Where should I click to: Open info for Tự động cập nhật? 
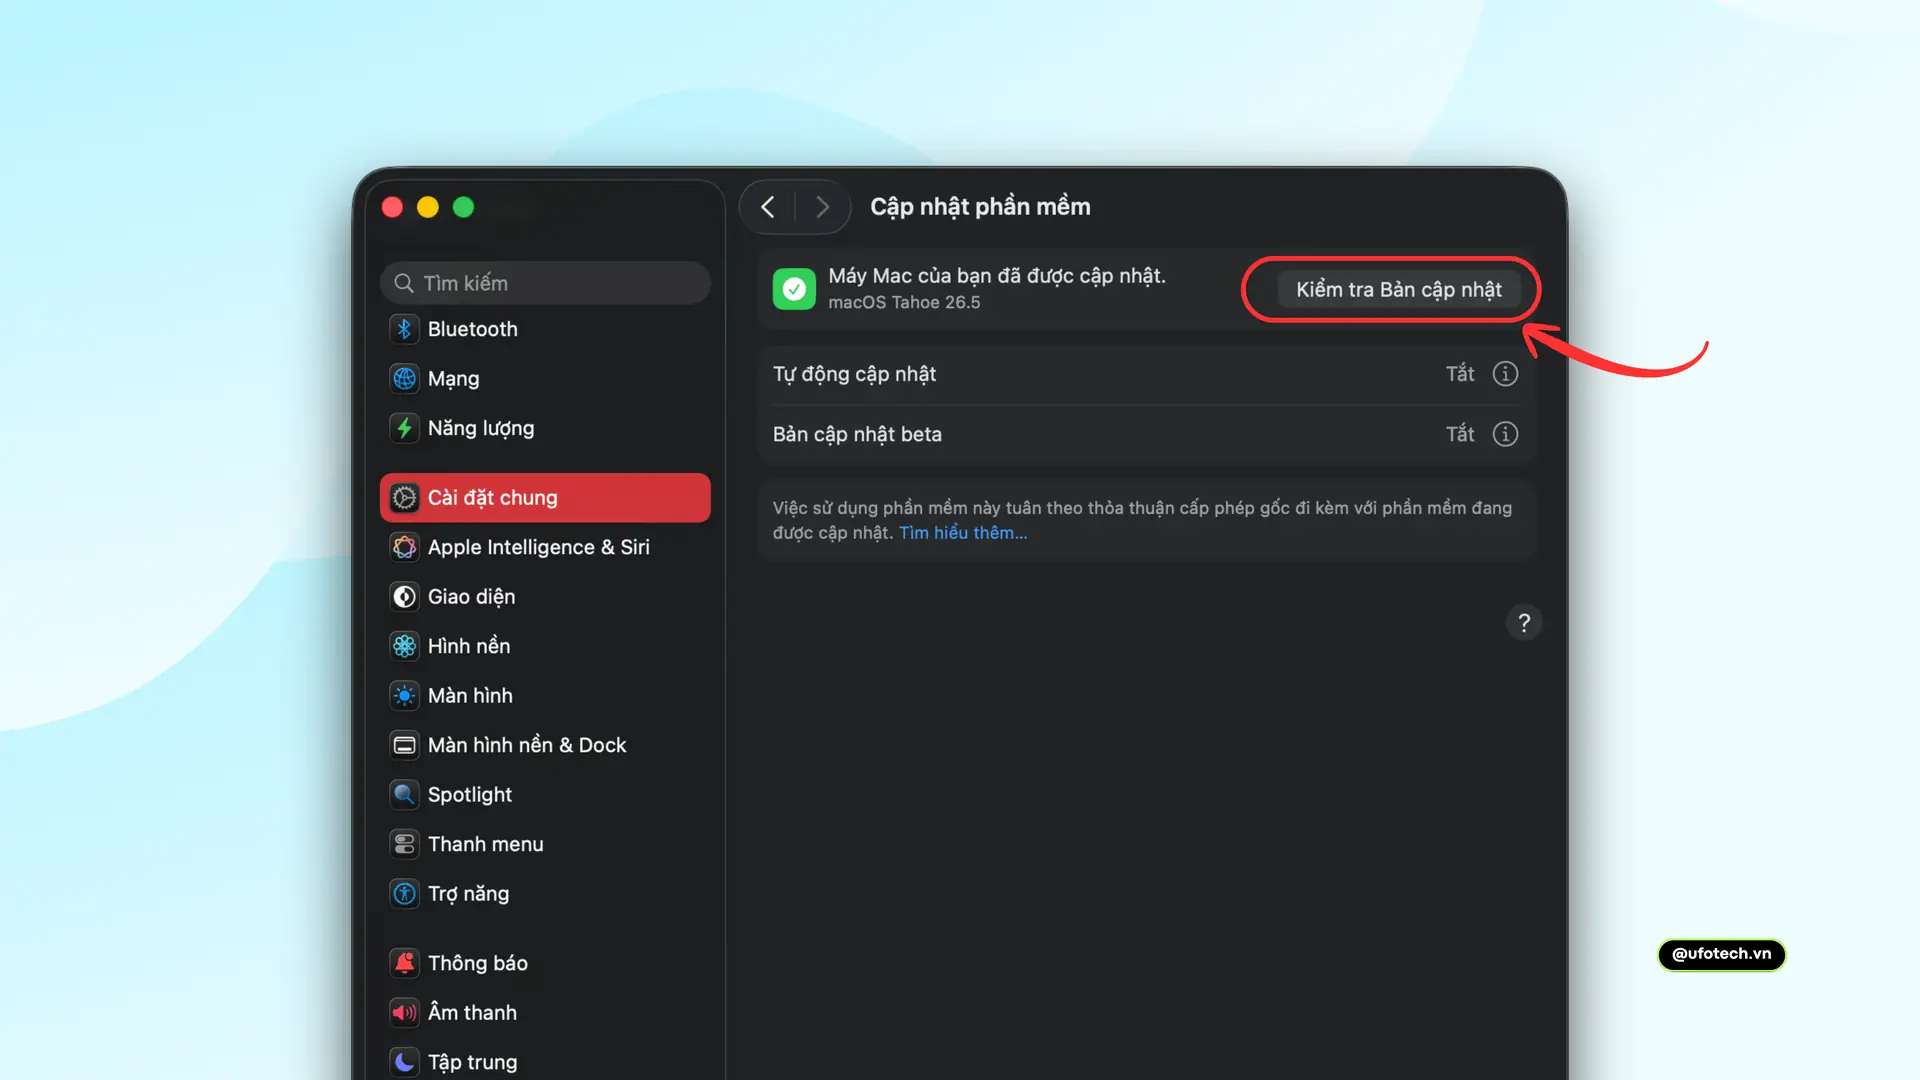1505,374
